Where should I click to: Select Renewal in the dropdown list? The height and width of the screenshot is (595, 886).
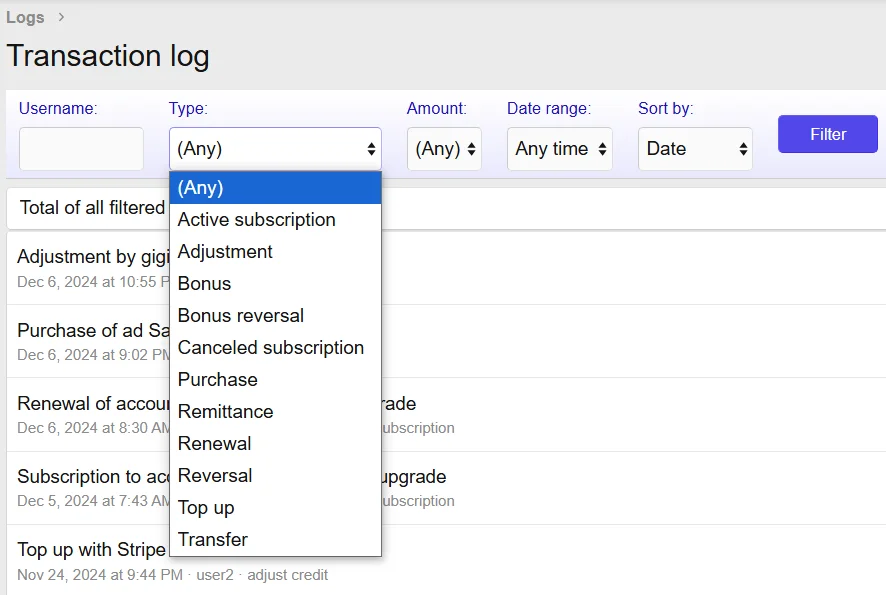[215, 444]
